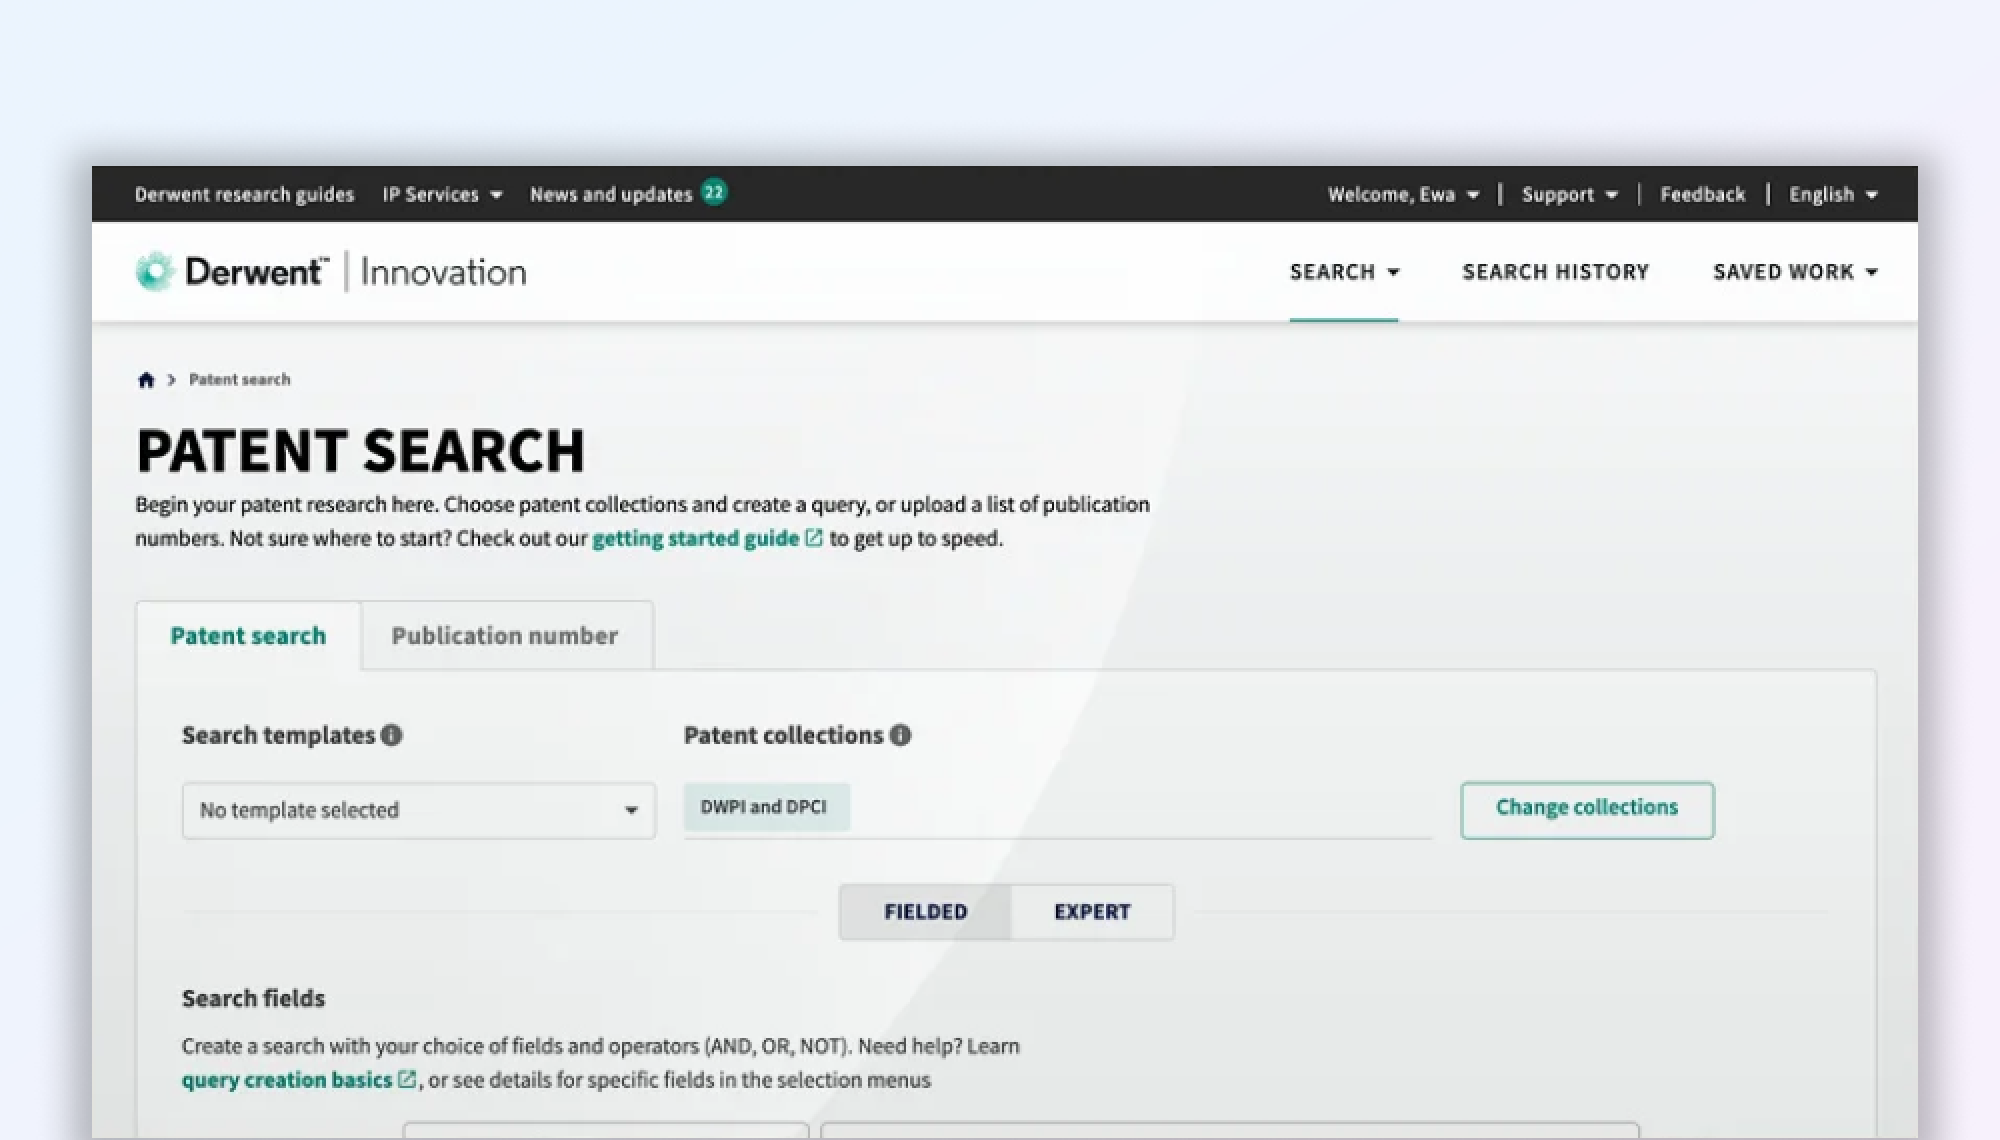The image size is (2000, 1140).
Task: Open the Welcome, Ewa account menu
Action: tap(1402, 195)
